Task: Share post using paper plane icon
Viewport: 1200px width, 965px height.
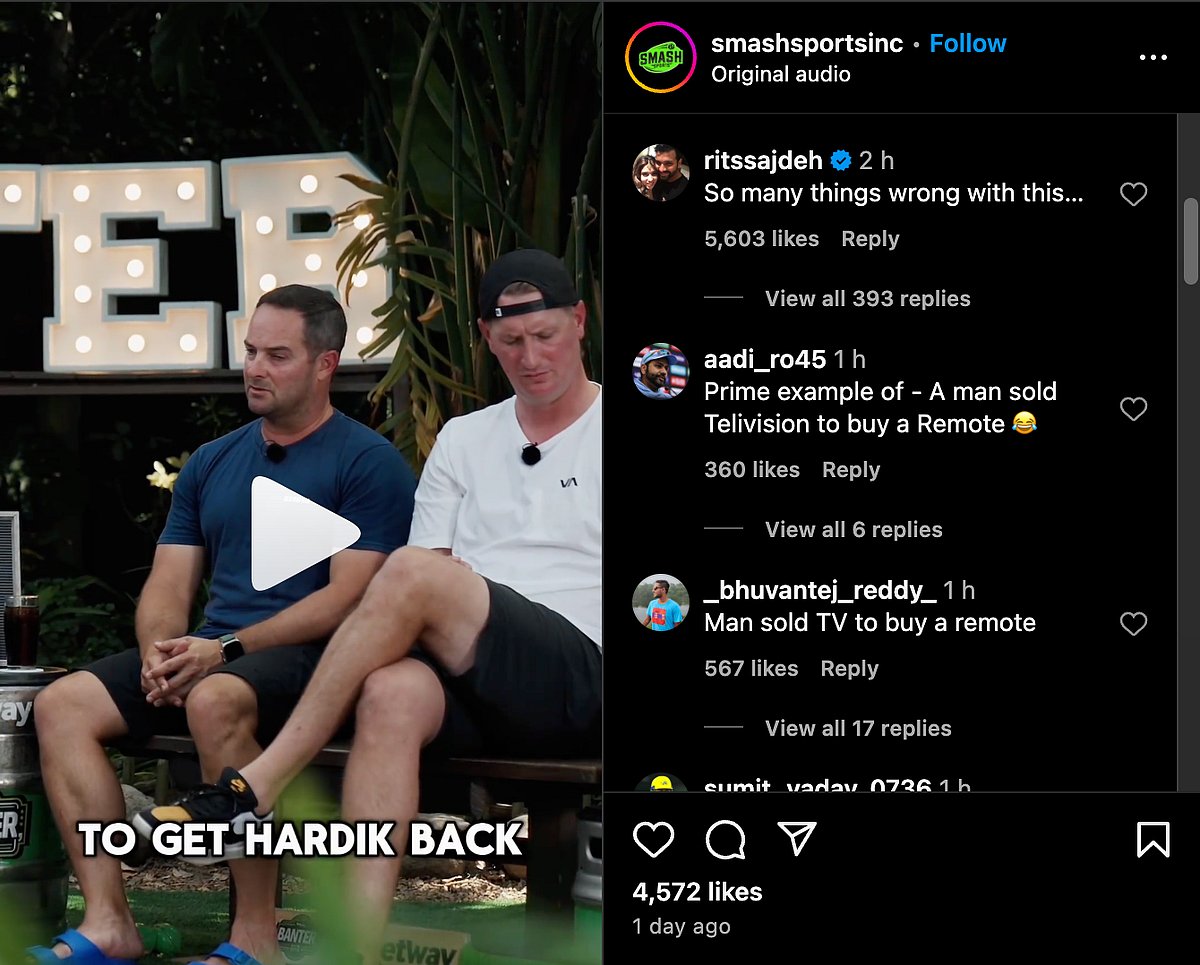Action: pyautogui.click(x=797, y=839)
